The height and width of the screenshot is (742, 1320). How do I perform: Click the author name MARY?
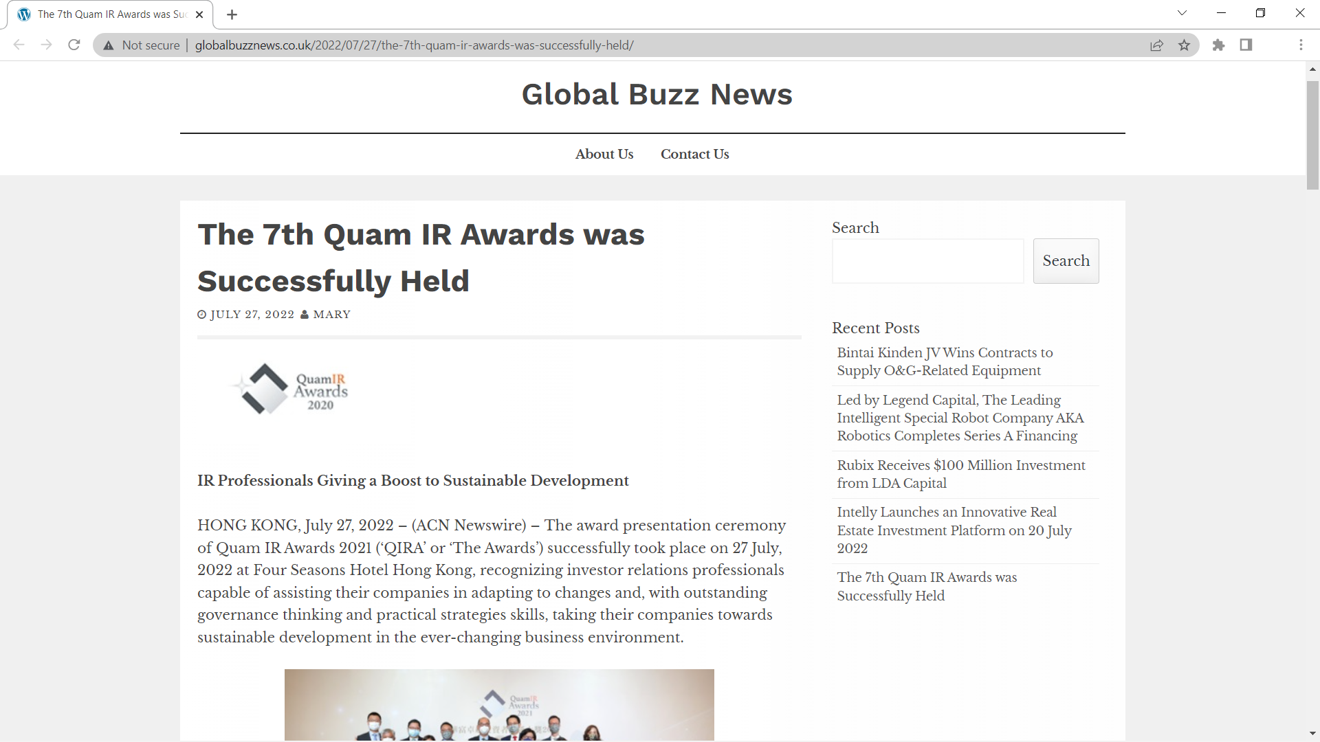(332, 314)
